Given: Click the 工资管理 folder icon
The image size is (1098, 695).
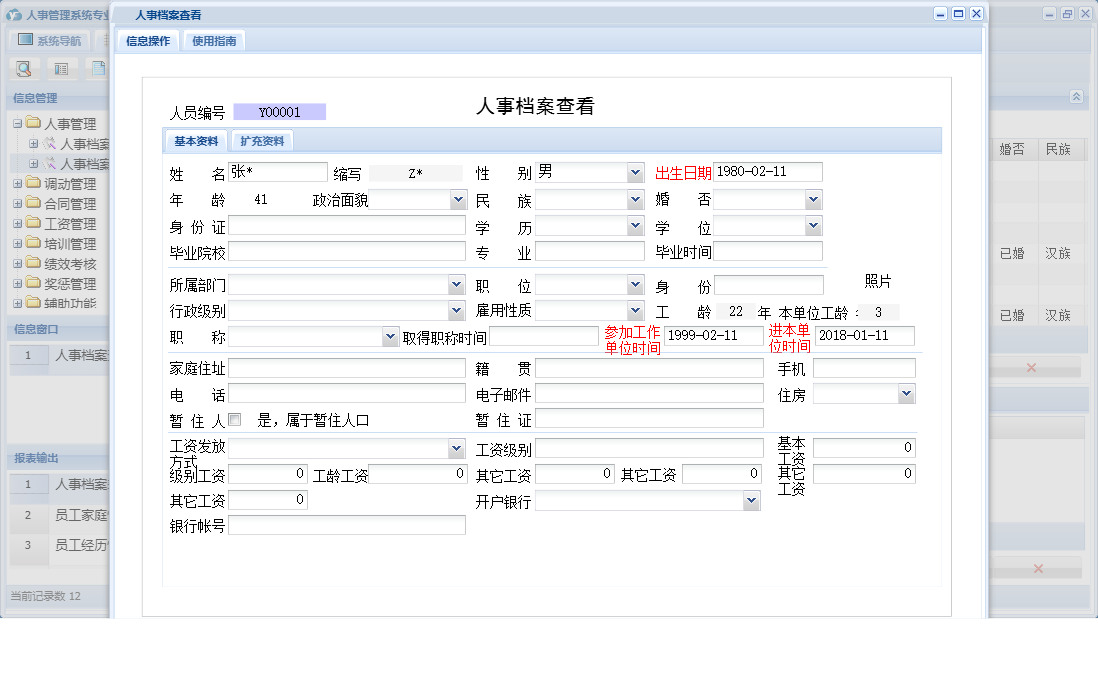Looking at the screenshot, I should pyautogui.click(x=31, y=223).
